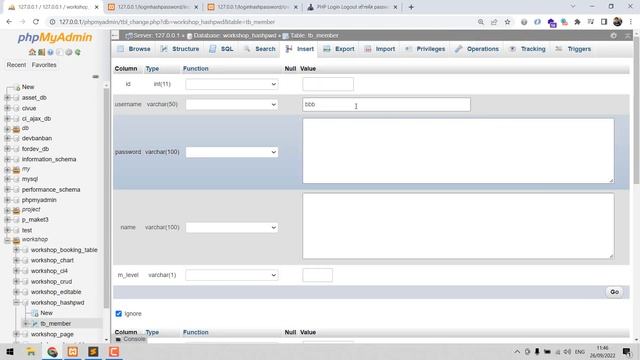Toggle the Ignore checkbox
Screen dimensions: 640x360
tap(119, 314)
